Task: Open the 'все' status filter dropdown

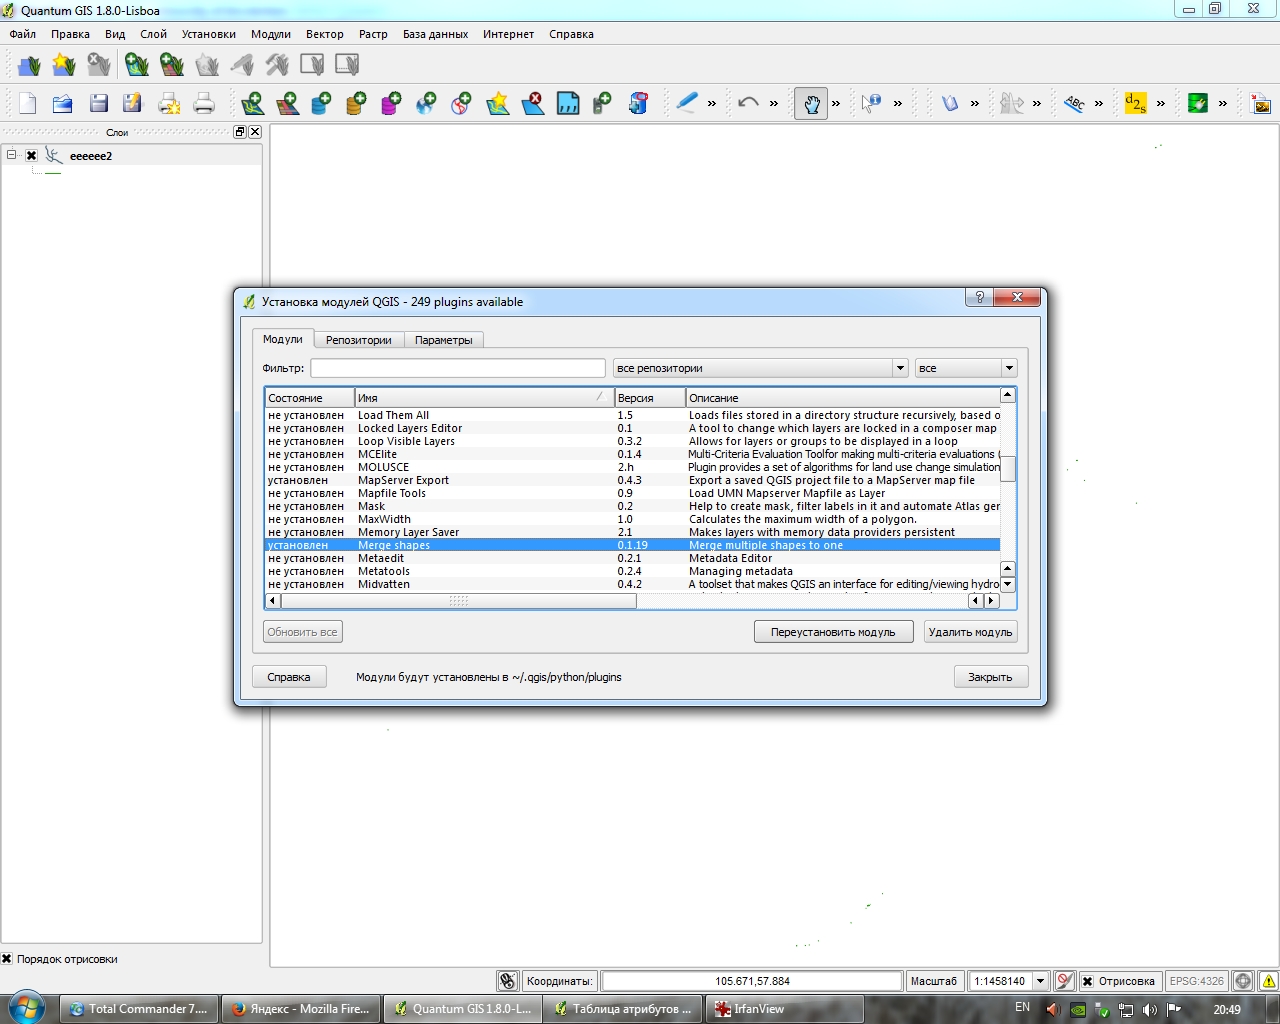Action: pyautogui.click(x=965, y=368)
